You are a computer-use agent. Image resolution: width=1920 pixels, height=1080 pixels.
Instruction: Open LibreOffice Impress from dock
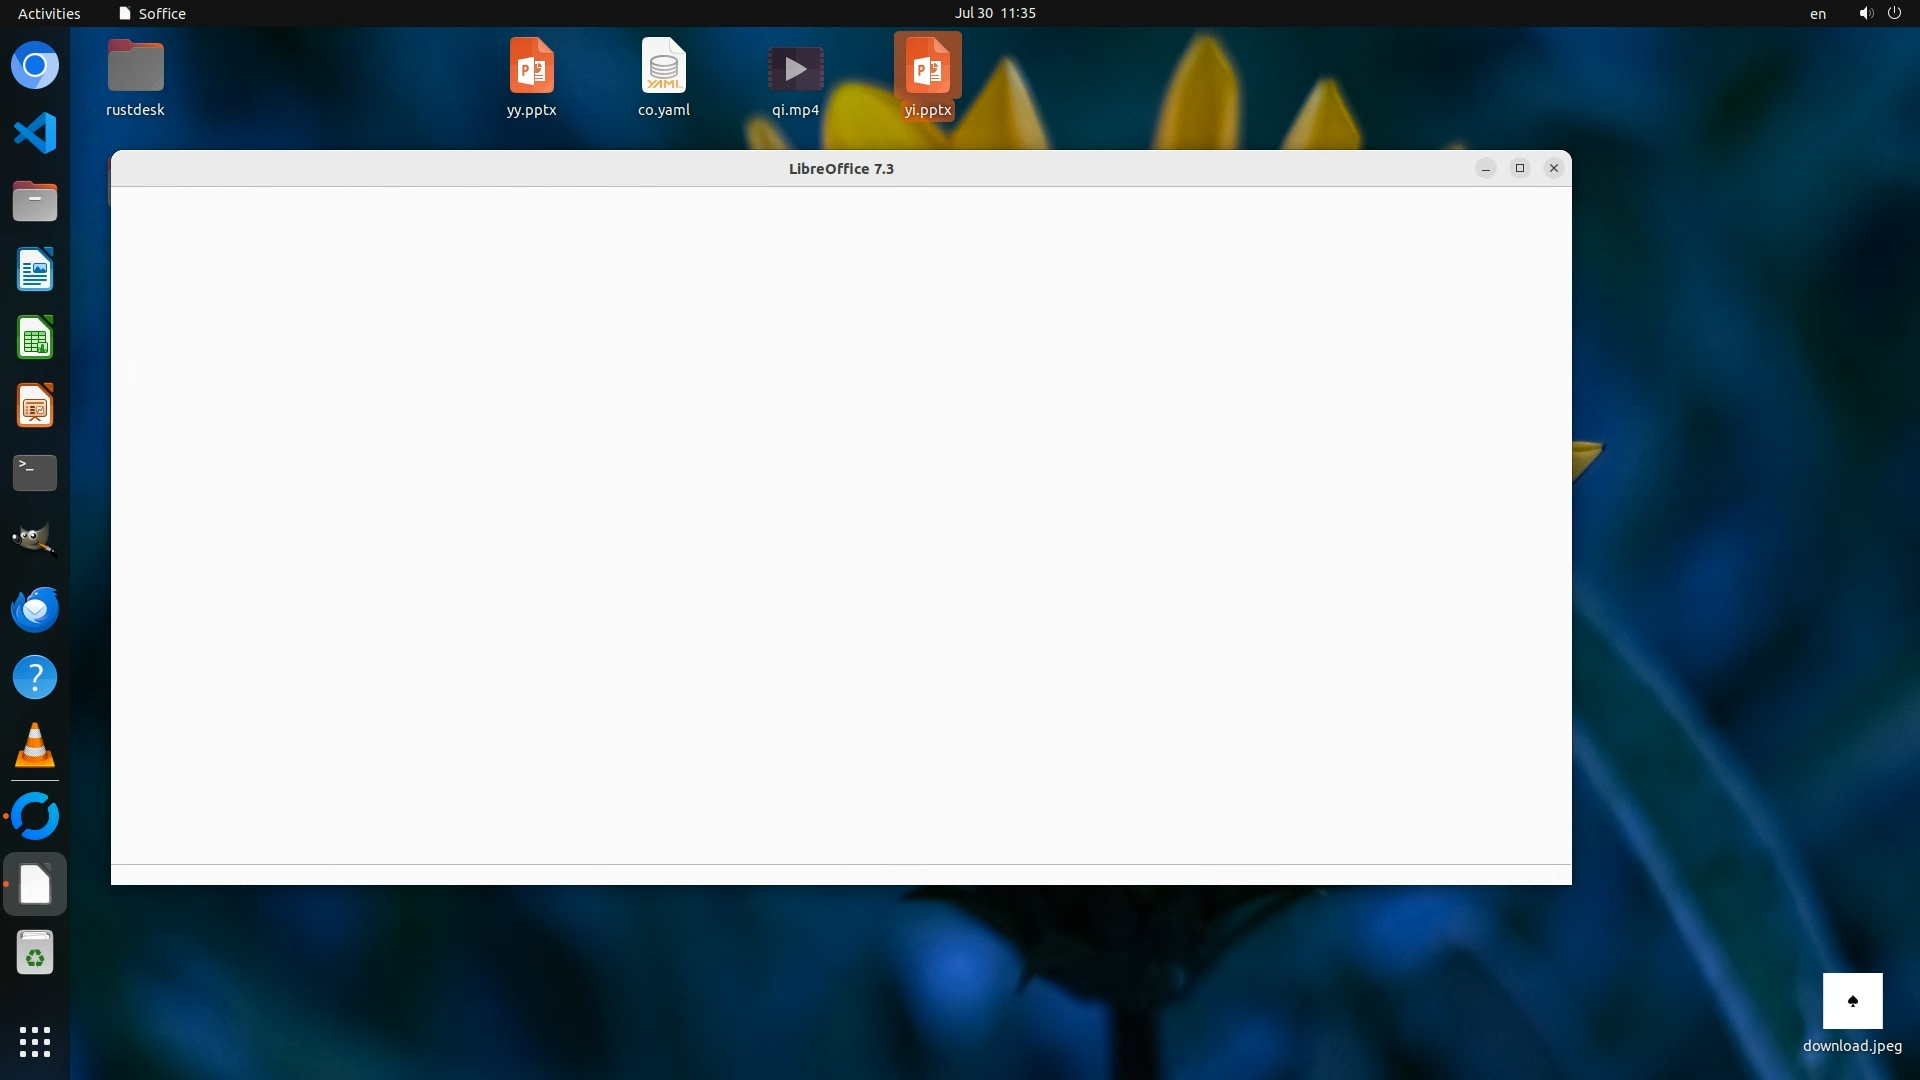click(35, 406)
